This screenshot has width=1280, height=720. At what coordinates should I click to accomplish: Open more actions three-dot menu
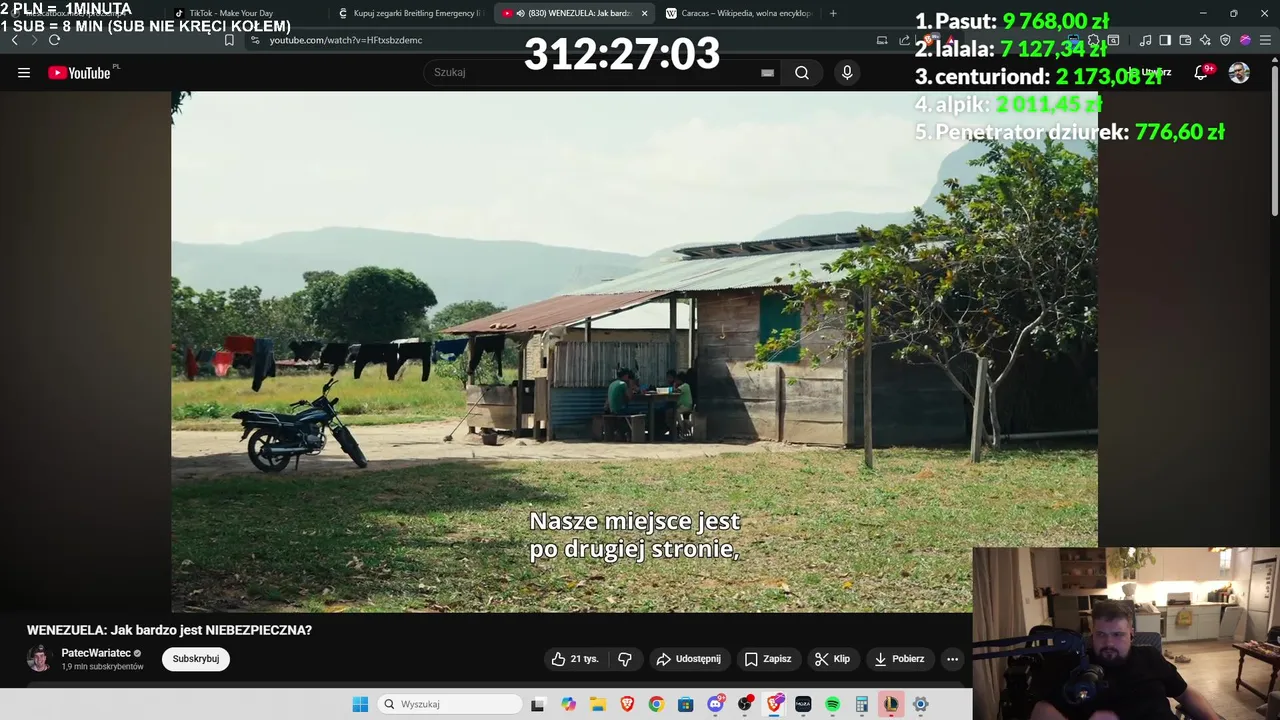click(x=952, y=659)
